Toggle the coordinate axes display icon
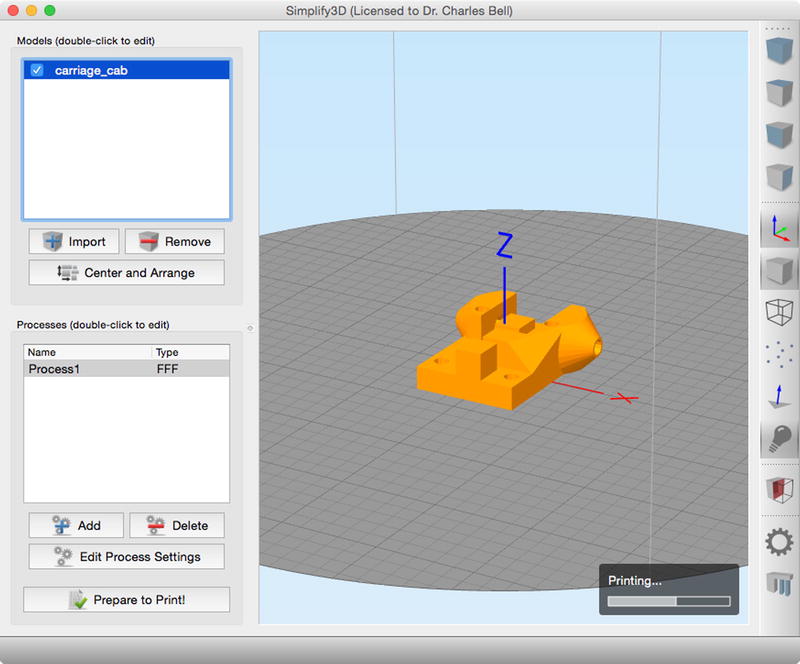This screenshot has width=800, height=664. tap(779, 228)
